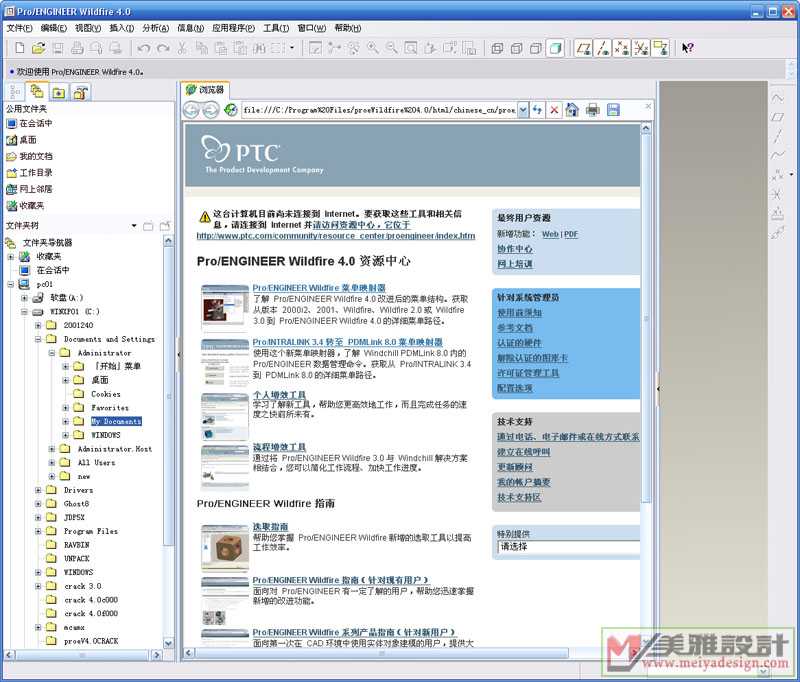
Task: Click the browser Print icon
Action: 592,110
